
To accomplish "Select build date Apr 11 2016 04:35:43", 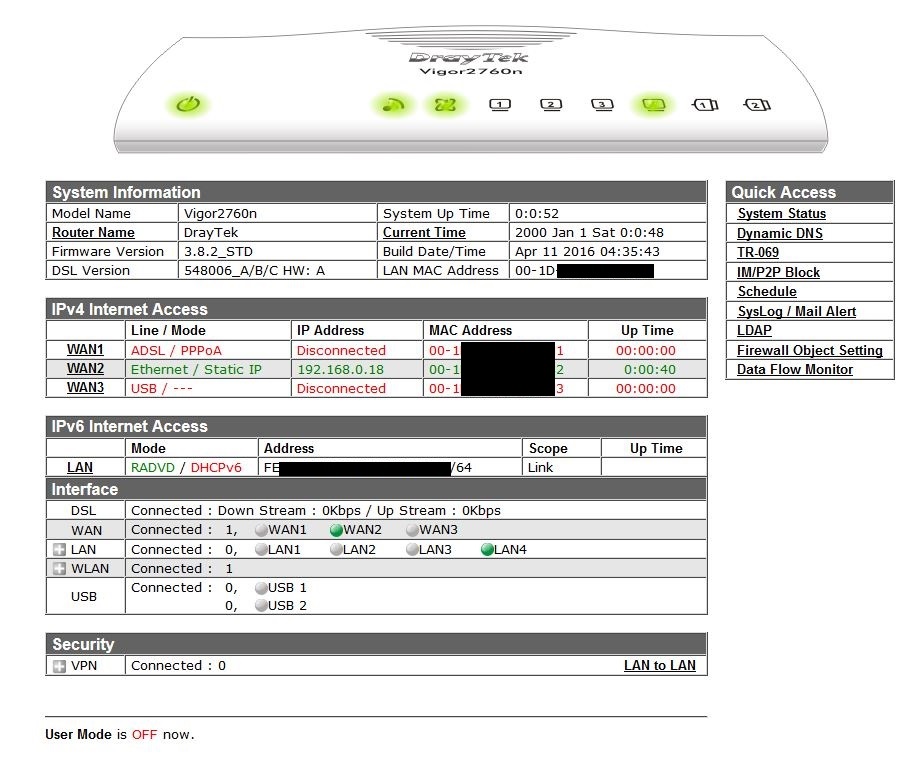I will click(587, 252).
